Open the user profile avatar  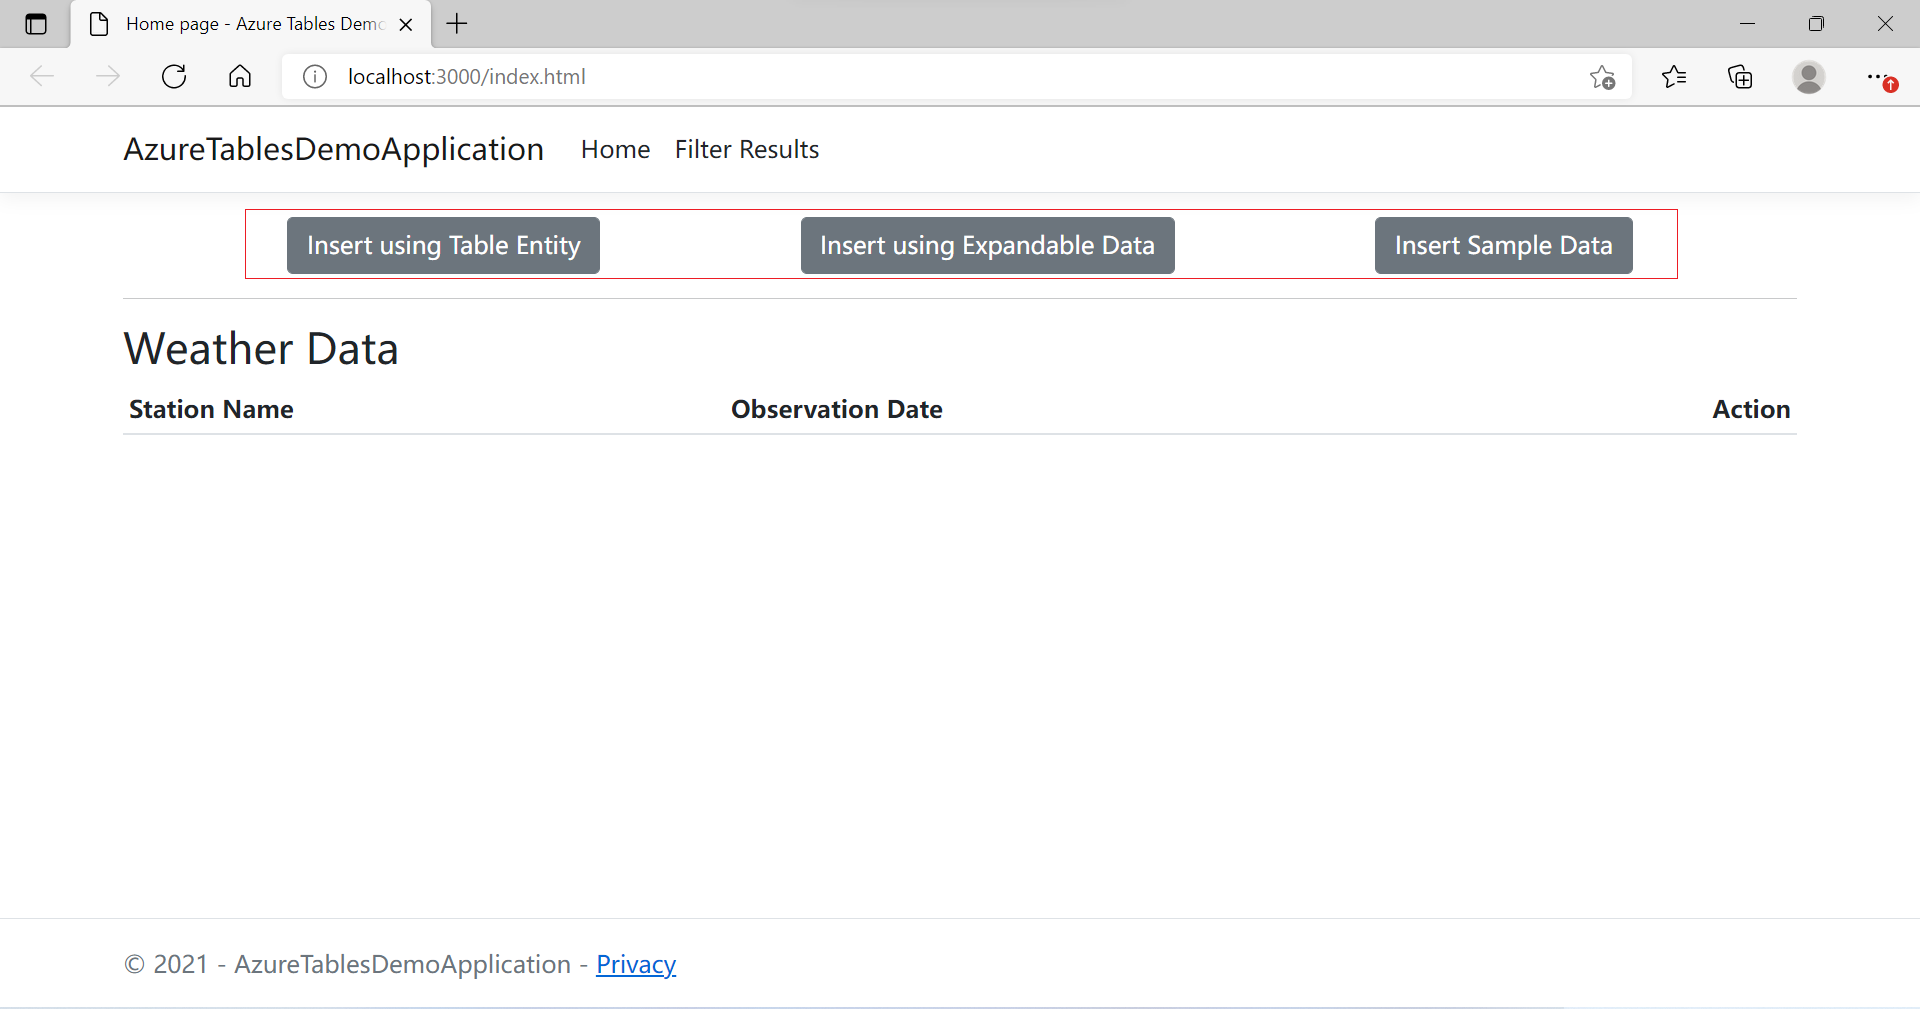[1808, 77]
